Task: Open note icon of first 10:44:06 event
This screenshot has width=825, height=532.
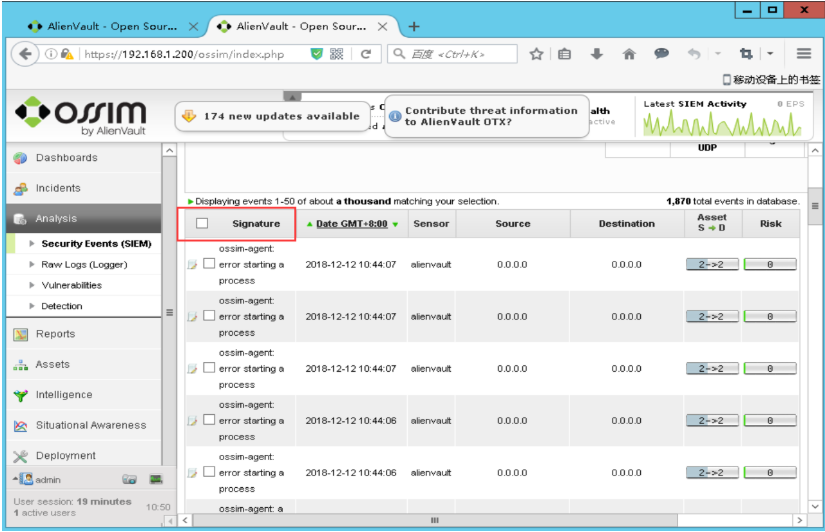Action: (192, 420)
